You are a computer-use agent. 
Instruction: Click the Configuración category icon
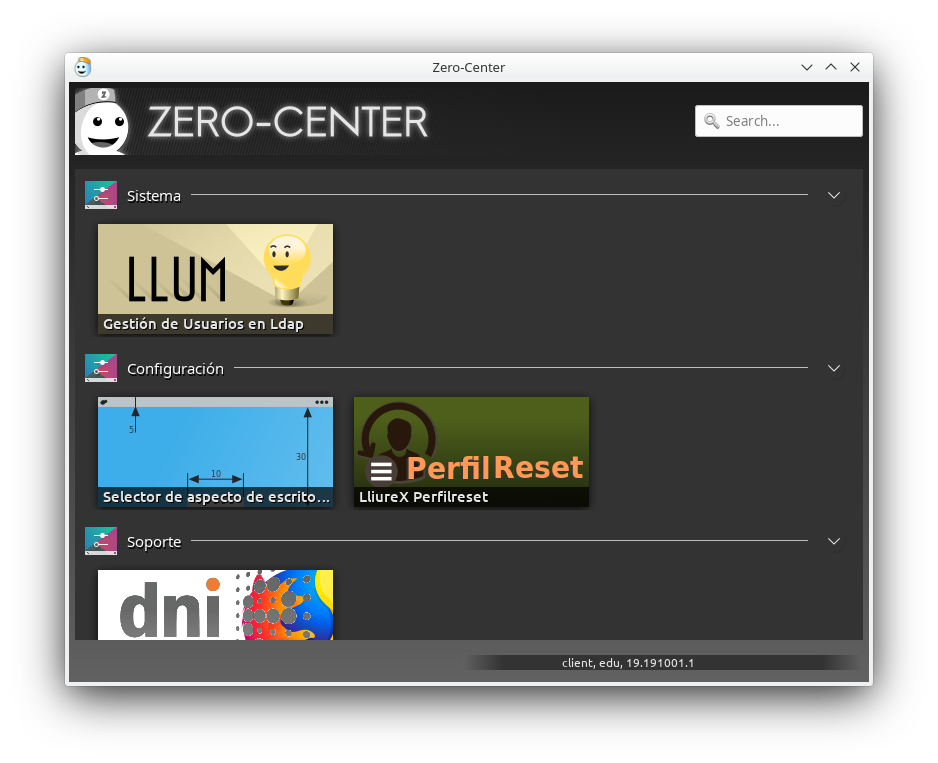(101, 368)
